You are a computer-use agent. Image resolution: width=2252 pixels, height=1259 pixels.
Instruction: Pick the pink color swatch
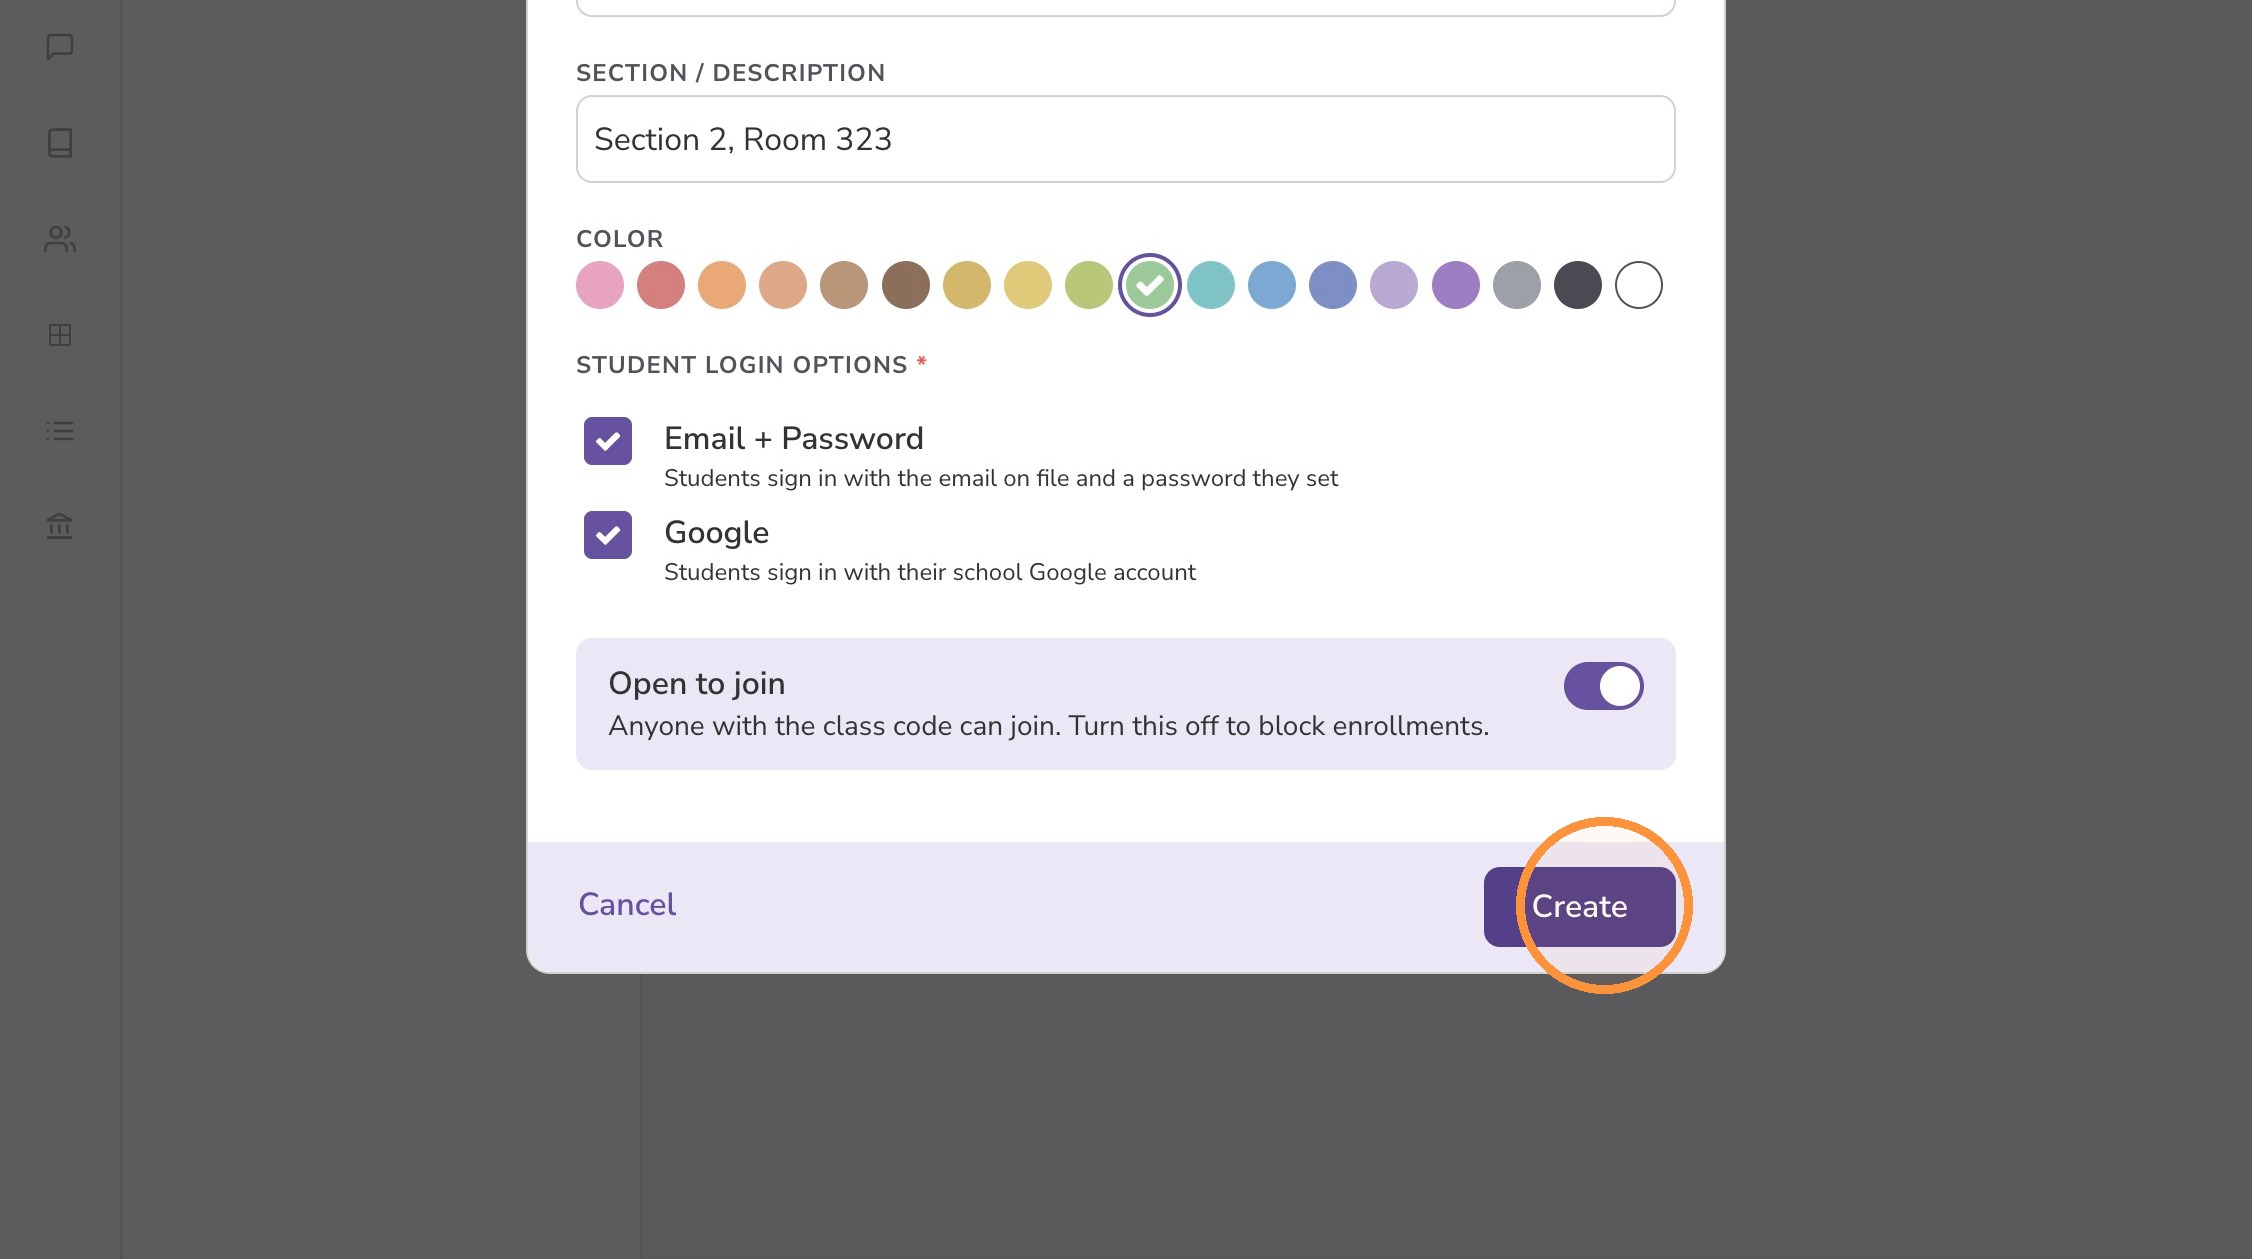[600, 285]
